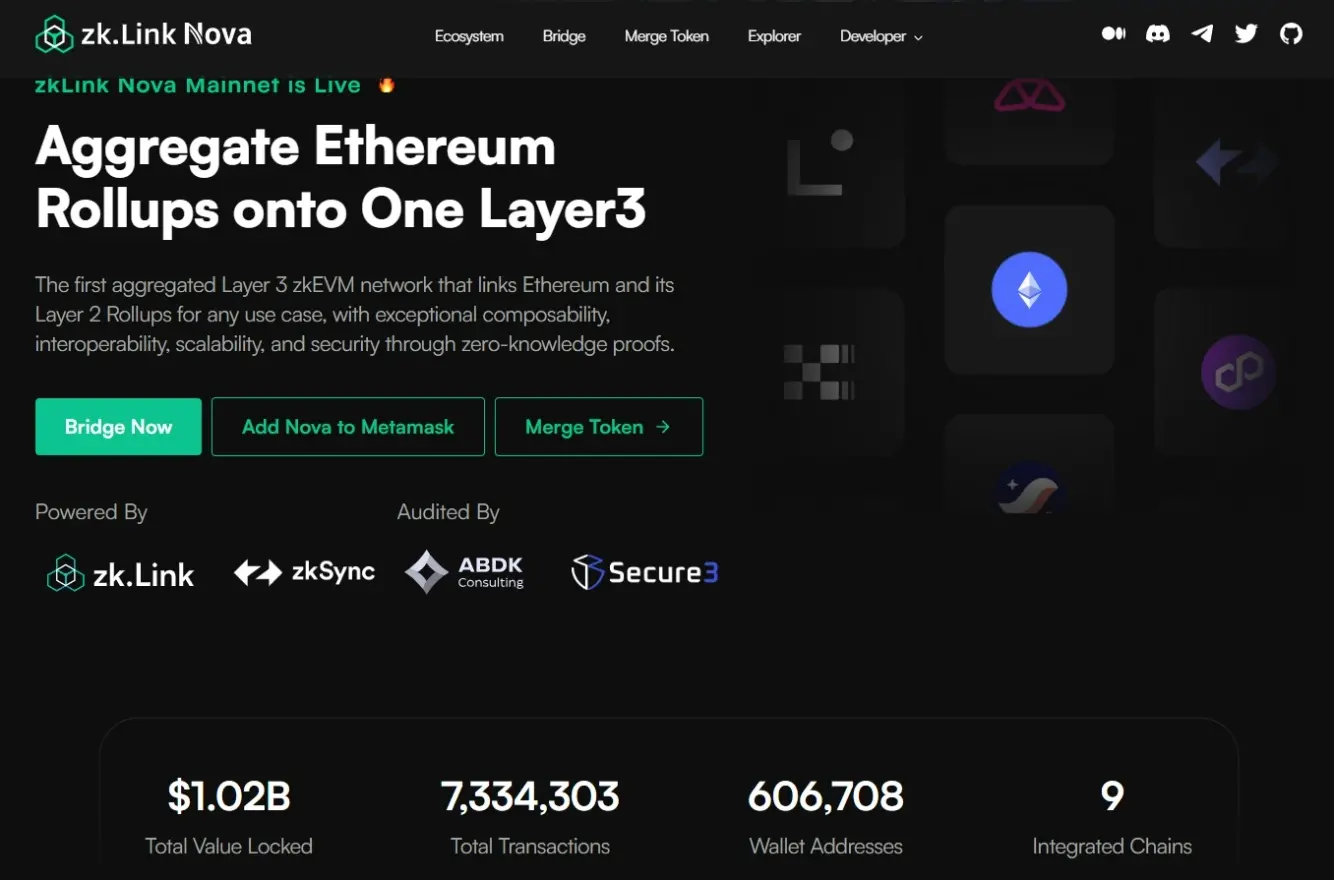
Task: Open the Medium social icon
Action: coord(1113,34)
